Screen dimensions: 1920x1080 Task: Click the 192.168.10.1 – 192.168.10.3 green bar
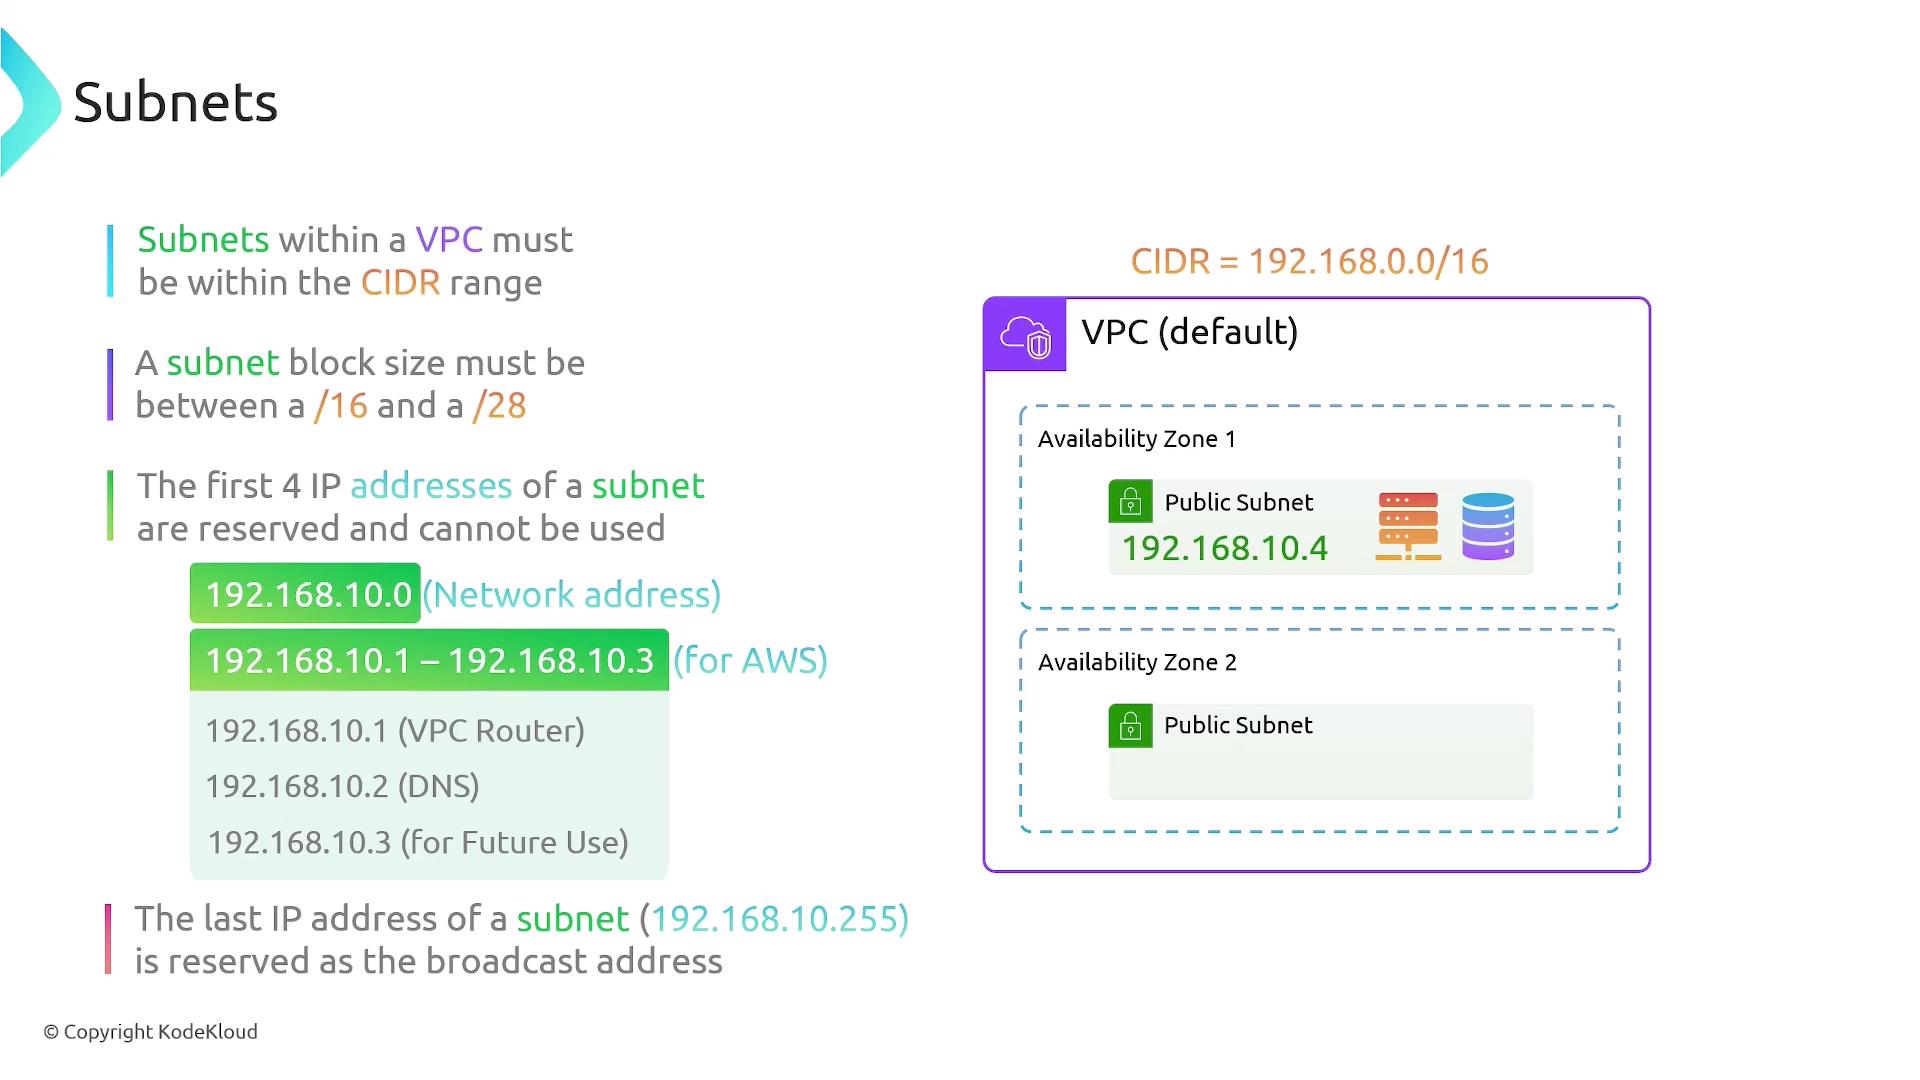(x=429, y=660)
